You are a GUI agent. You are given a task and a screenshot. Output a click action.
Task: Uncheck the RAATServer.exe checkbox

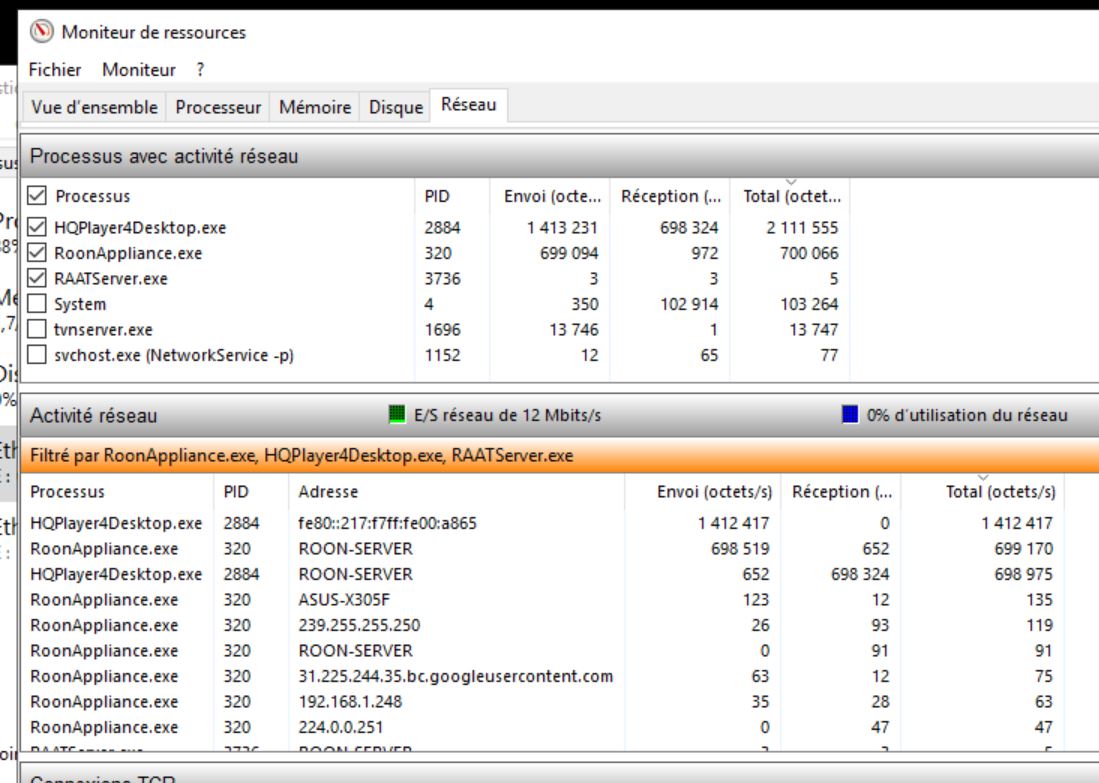click(36, 278)
